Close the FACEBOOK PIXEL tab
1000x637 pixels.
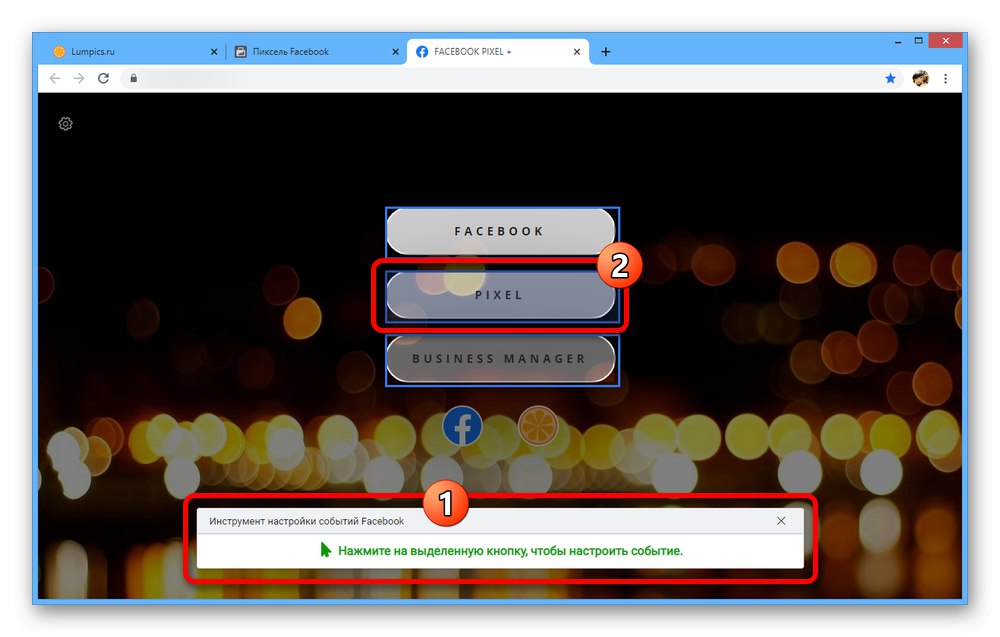577,52
